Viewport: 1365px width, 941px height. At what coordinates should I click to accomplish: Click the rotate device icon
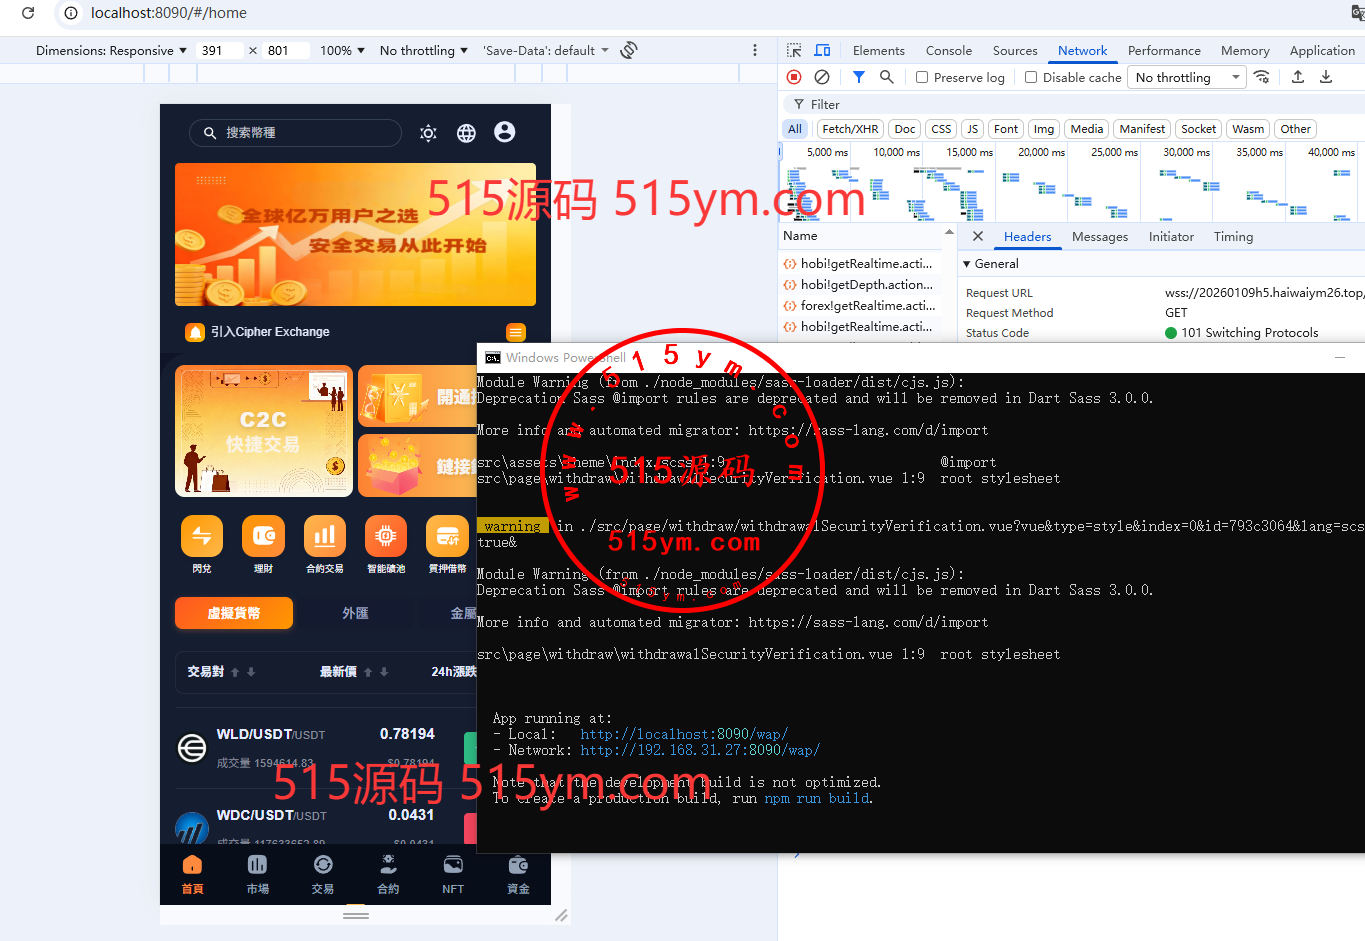[x=629, y=50]
